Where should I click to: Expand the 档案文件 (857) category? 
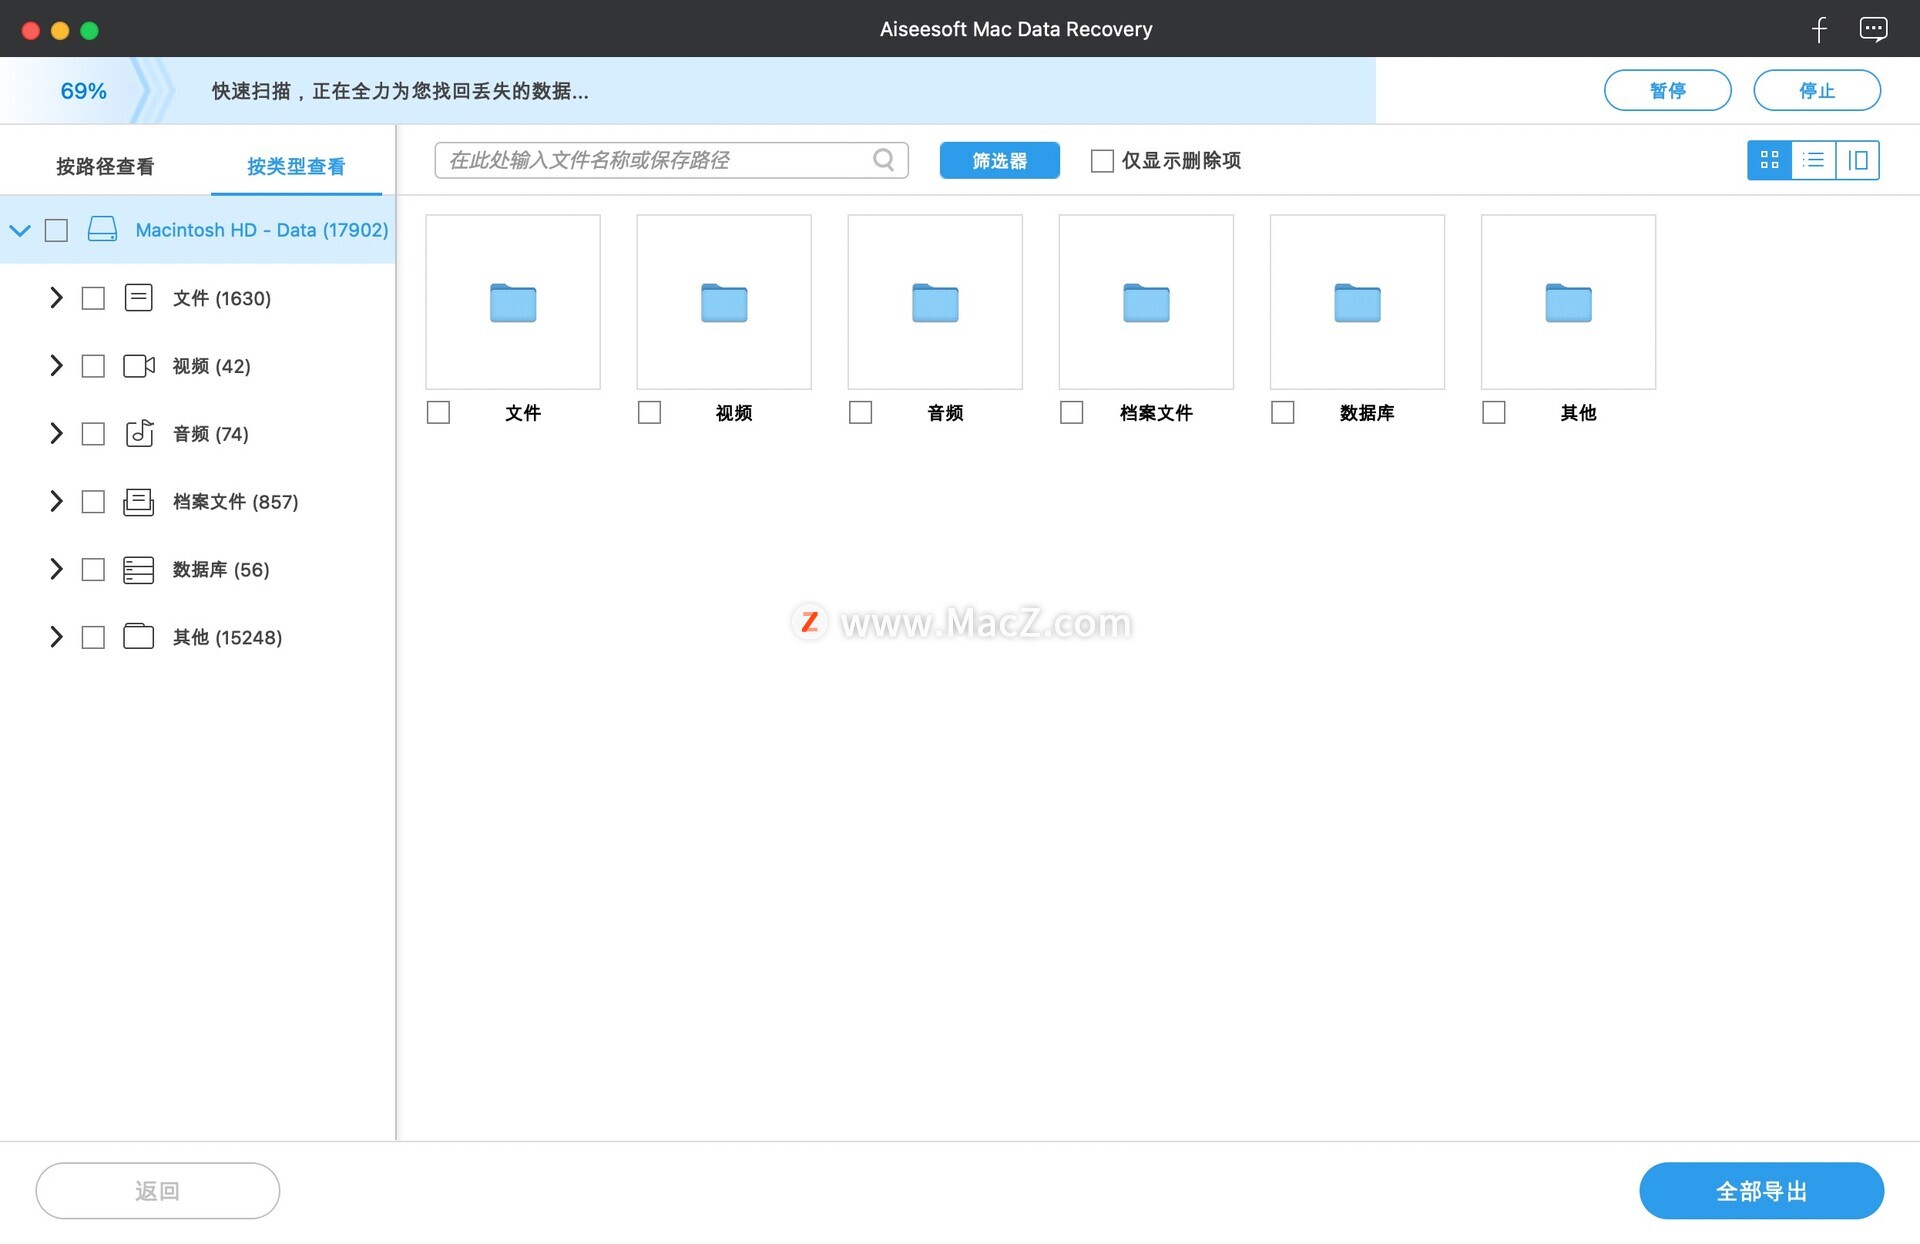56,502
